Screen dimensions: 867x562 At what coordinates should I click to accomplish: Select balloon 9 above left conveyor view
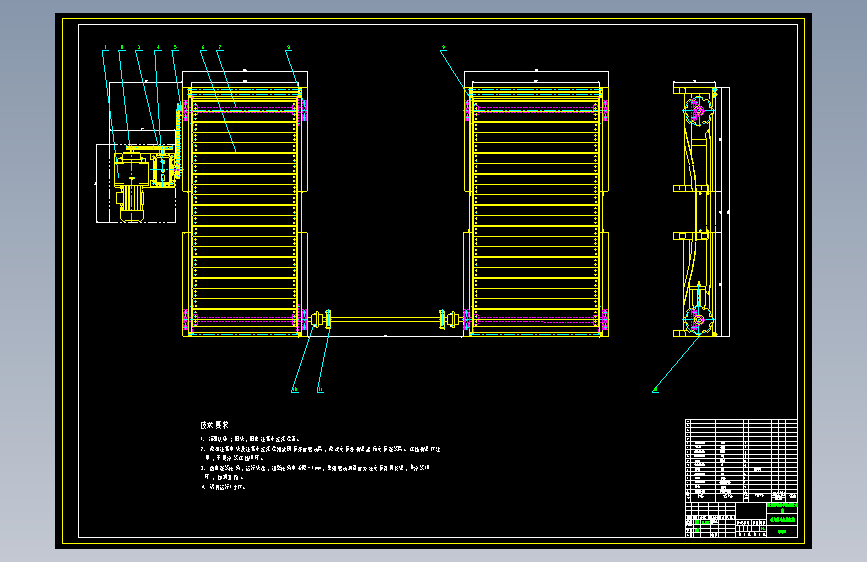click(x=289, y=48)
